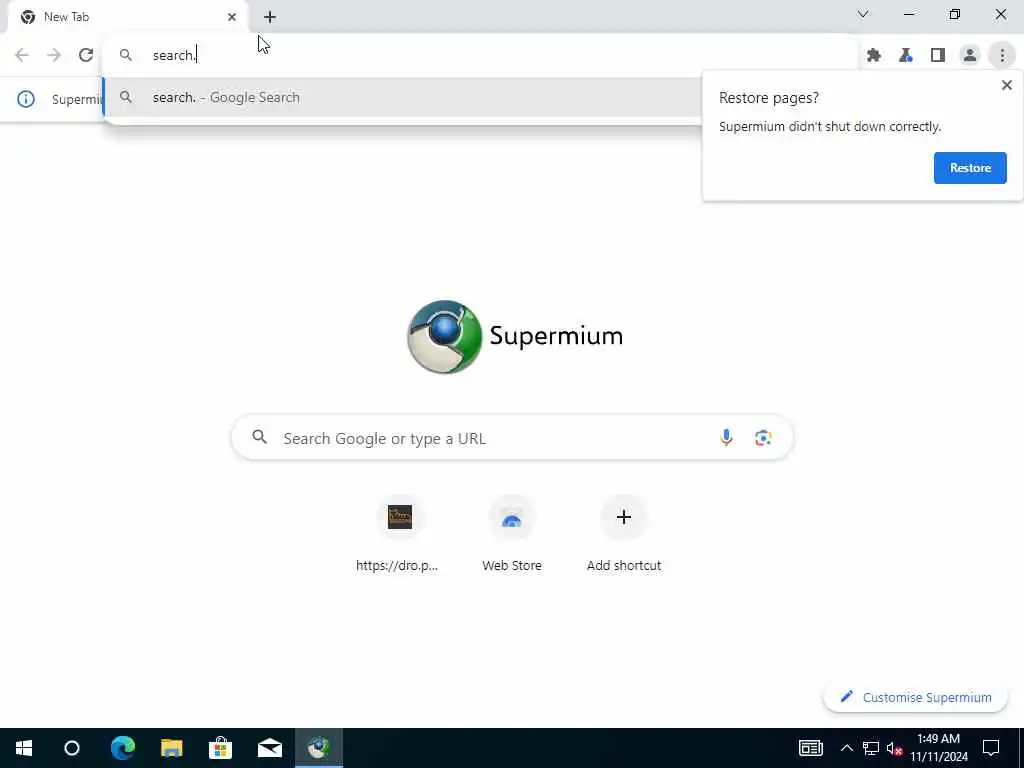
Task: Open the tab search chevron
Action: 863,14
